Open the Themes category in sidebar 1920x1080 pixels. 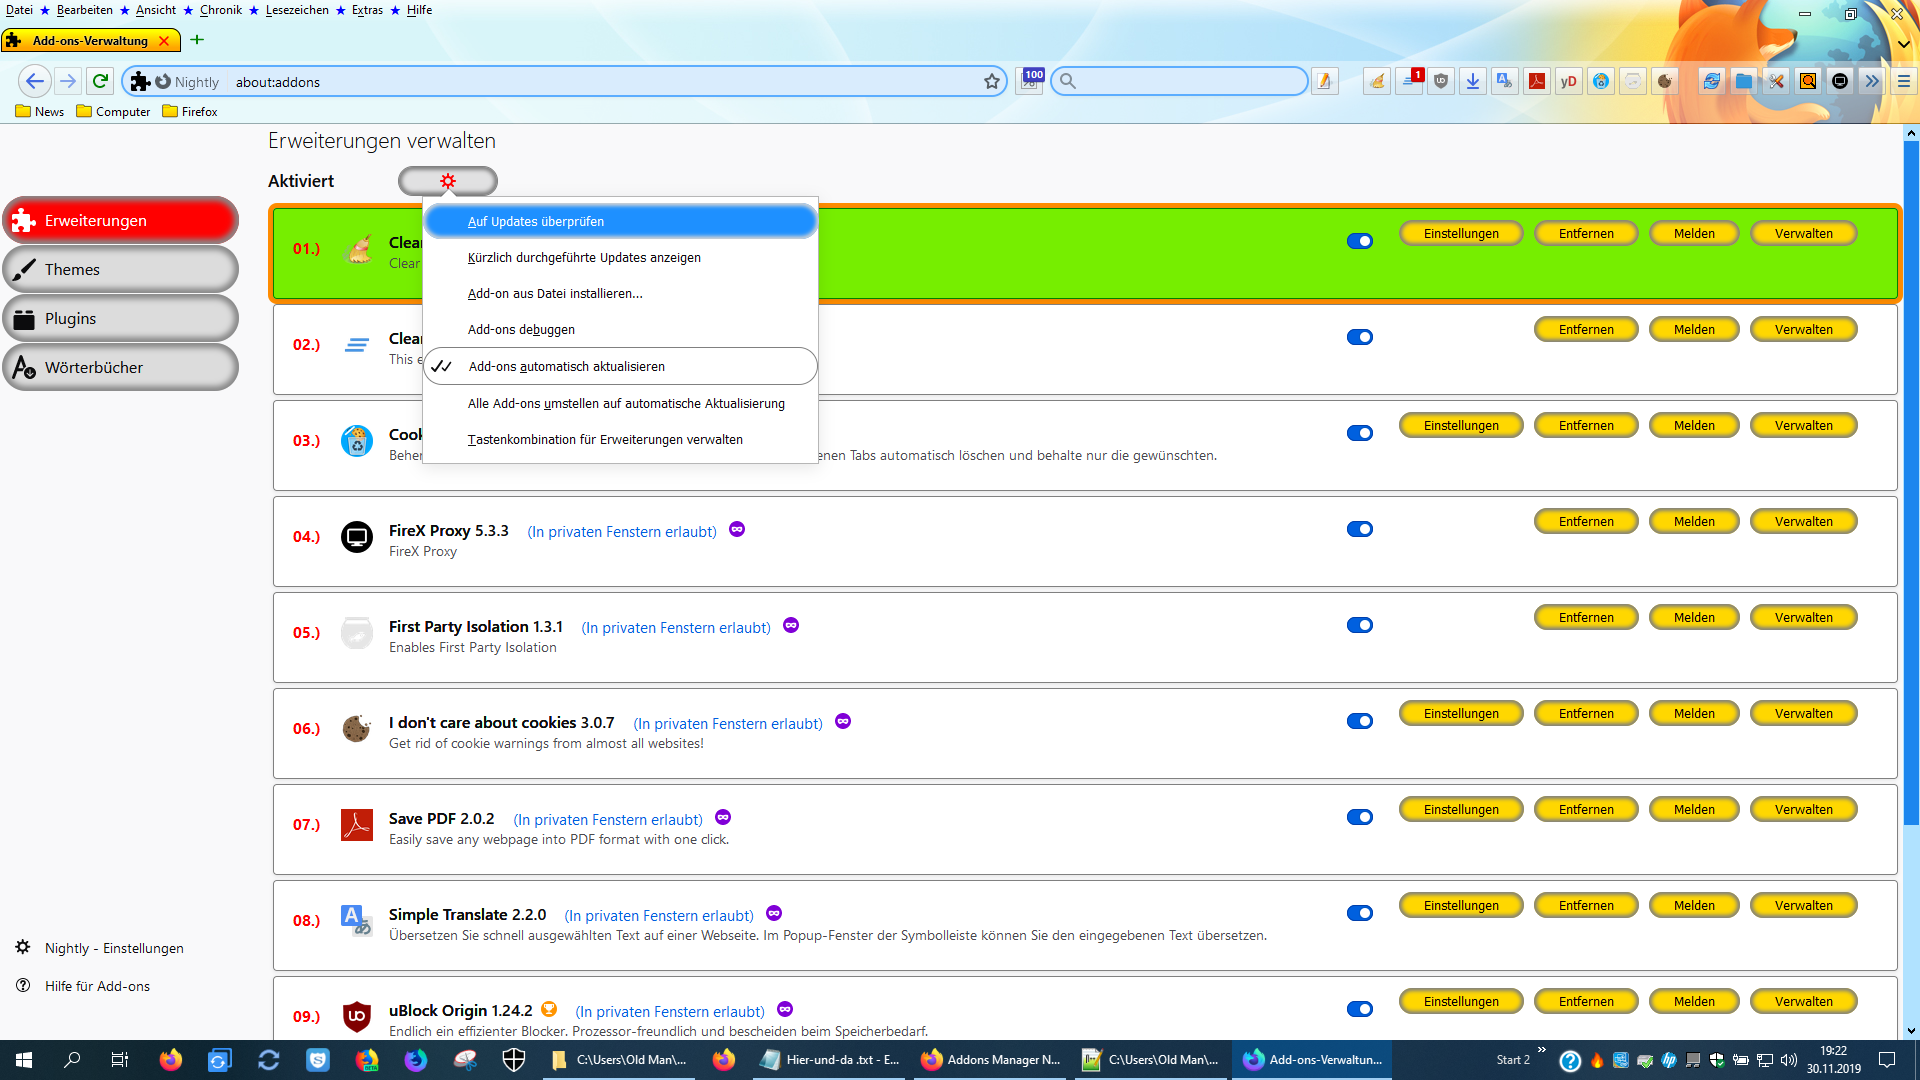pos(120,269)
